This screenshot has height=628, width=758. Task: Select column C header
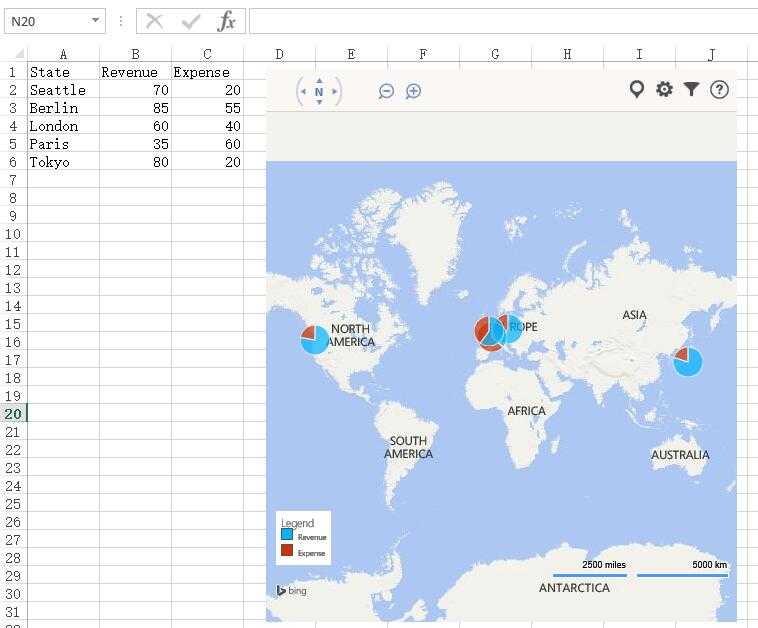pyautogui.click(x=207, y=54)
